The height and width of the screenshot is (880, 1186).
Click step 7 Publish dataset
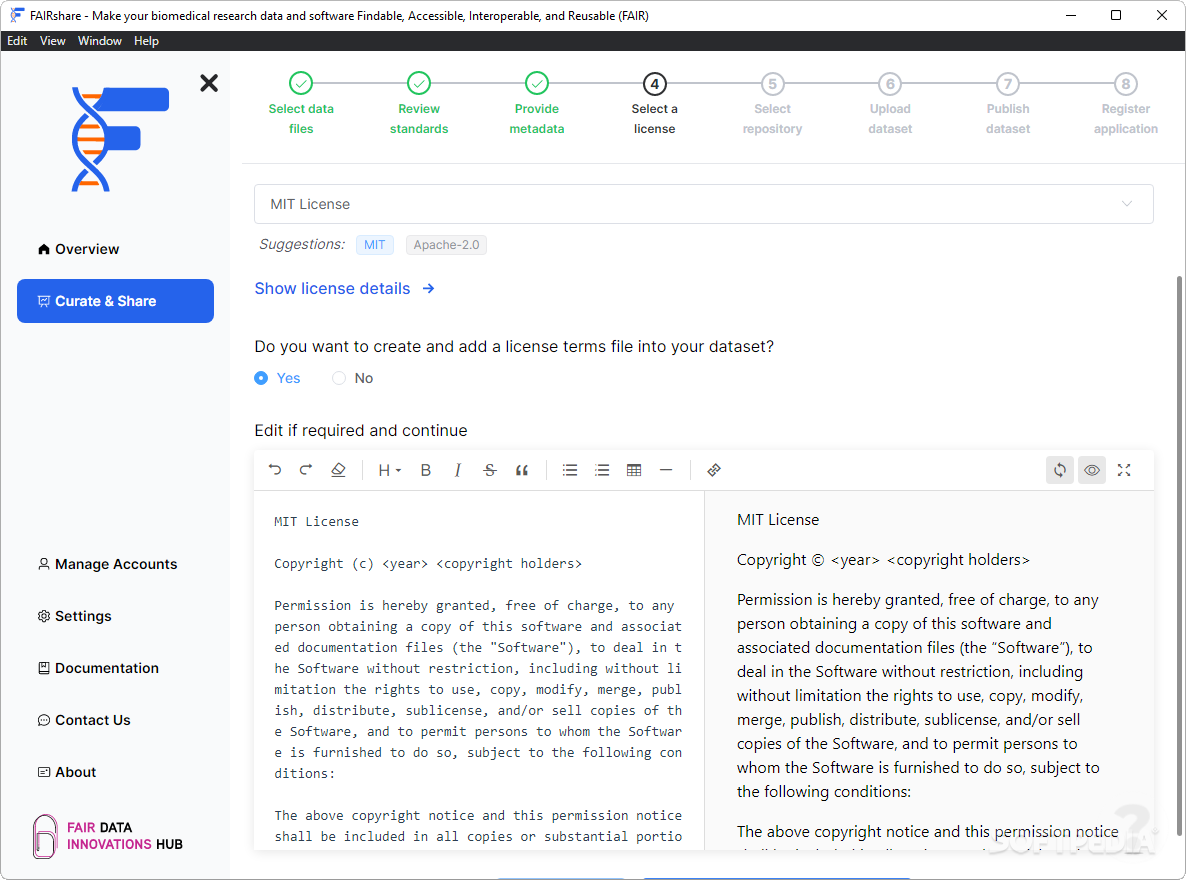[x=1008, y=104]
